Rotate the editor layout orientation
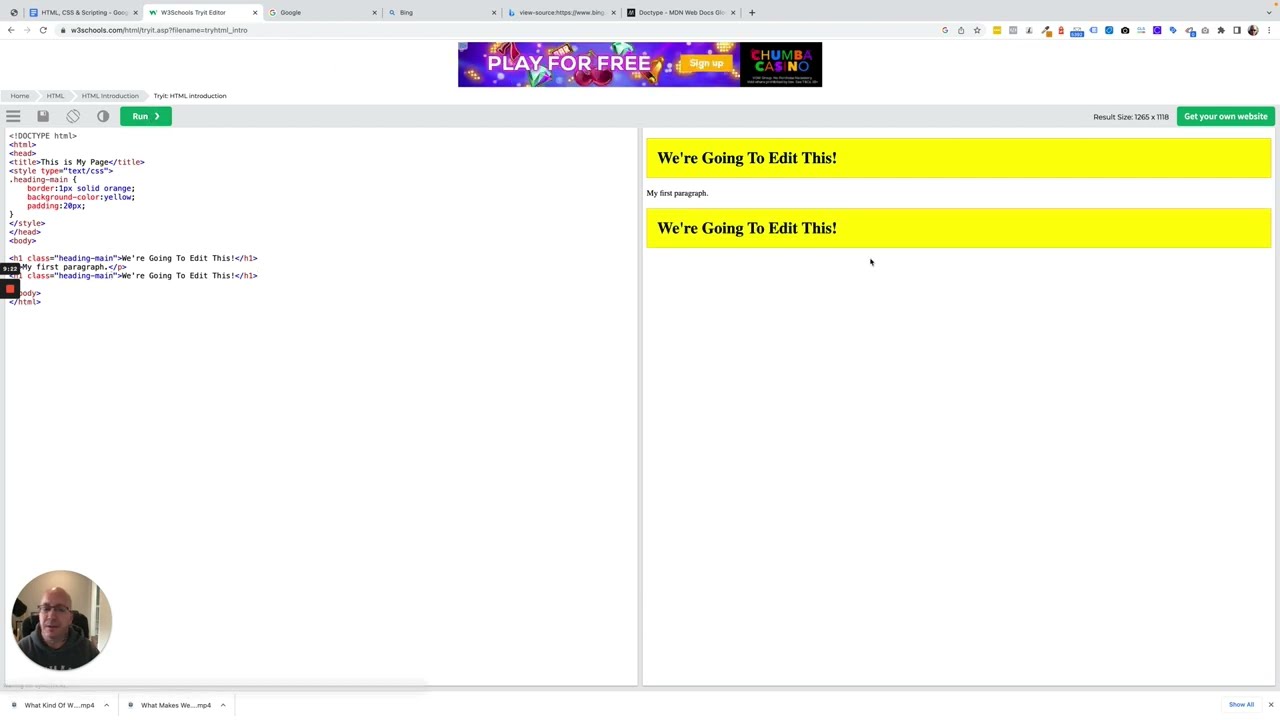The height and width of the screenshot is (720, 1280). click(73, 116)
